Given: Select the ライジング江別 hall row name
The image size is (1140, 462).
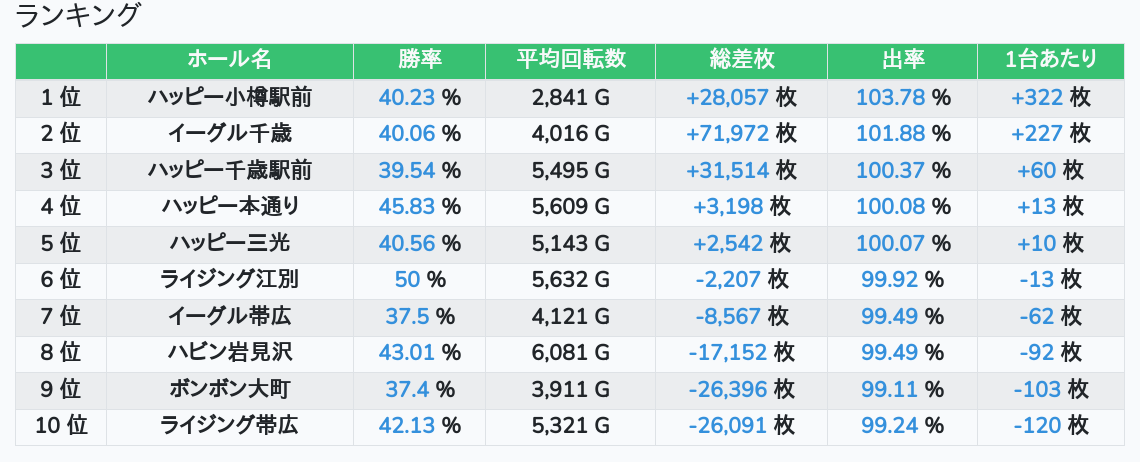Looking at the screenshot, I should [229, 279].
